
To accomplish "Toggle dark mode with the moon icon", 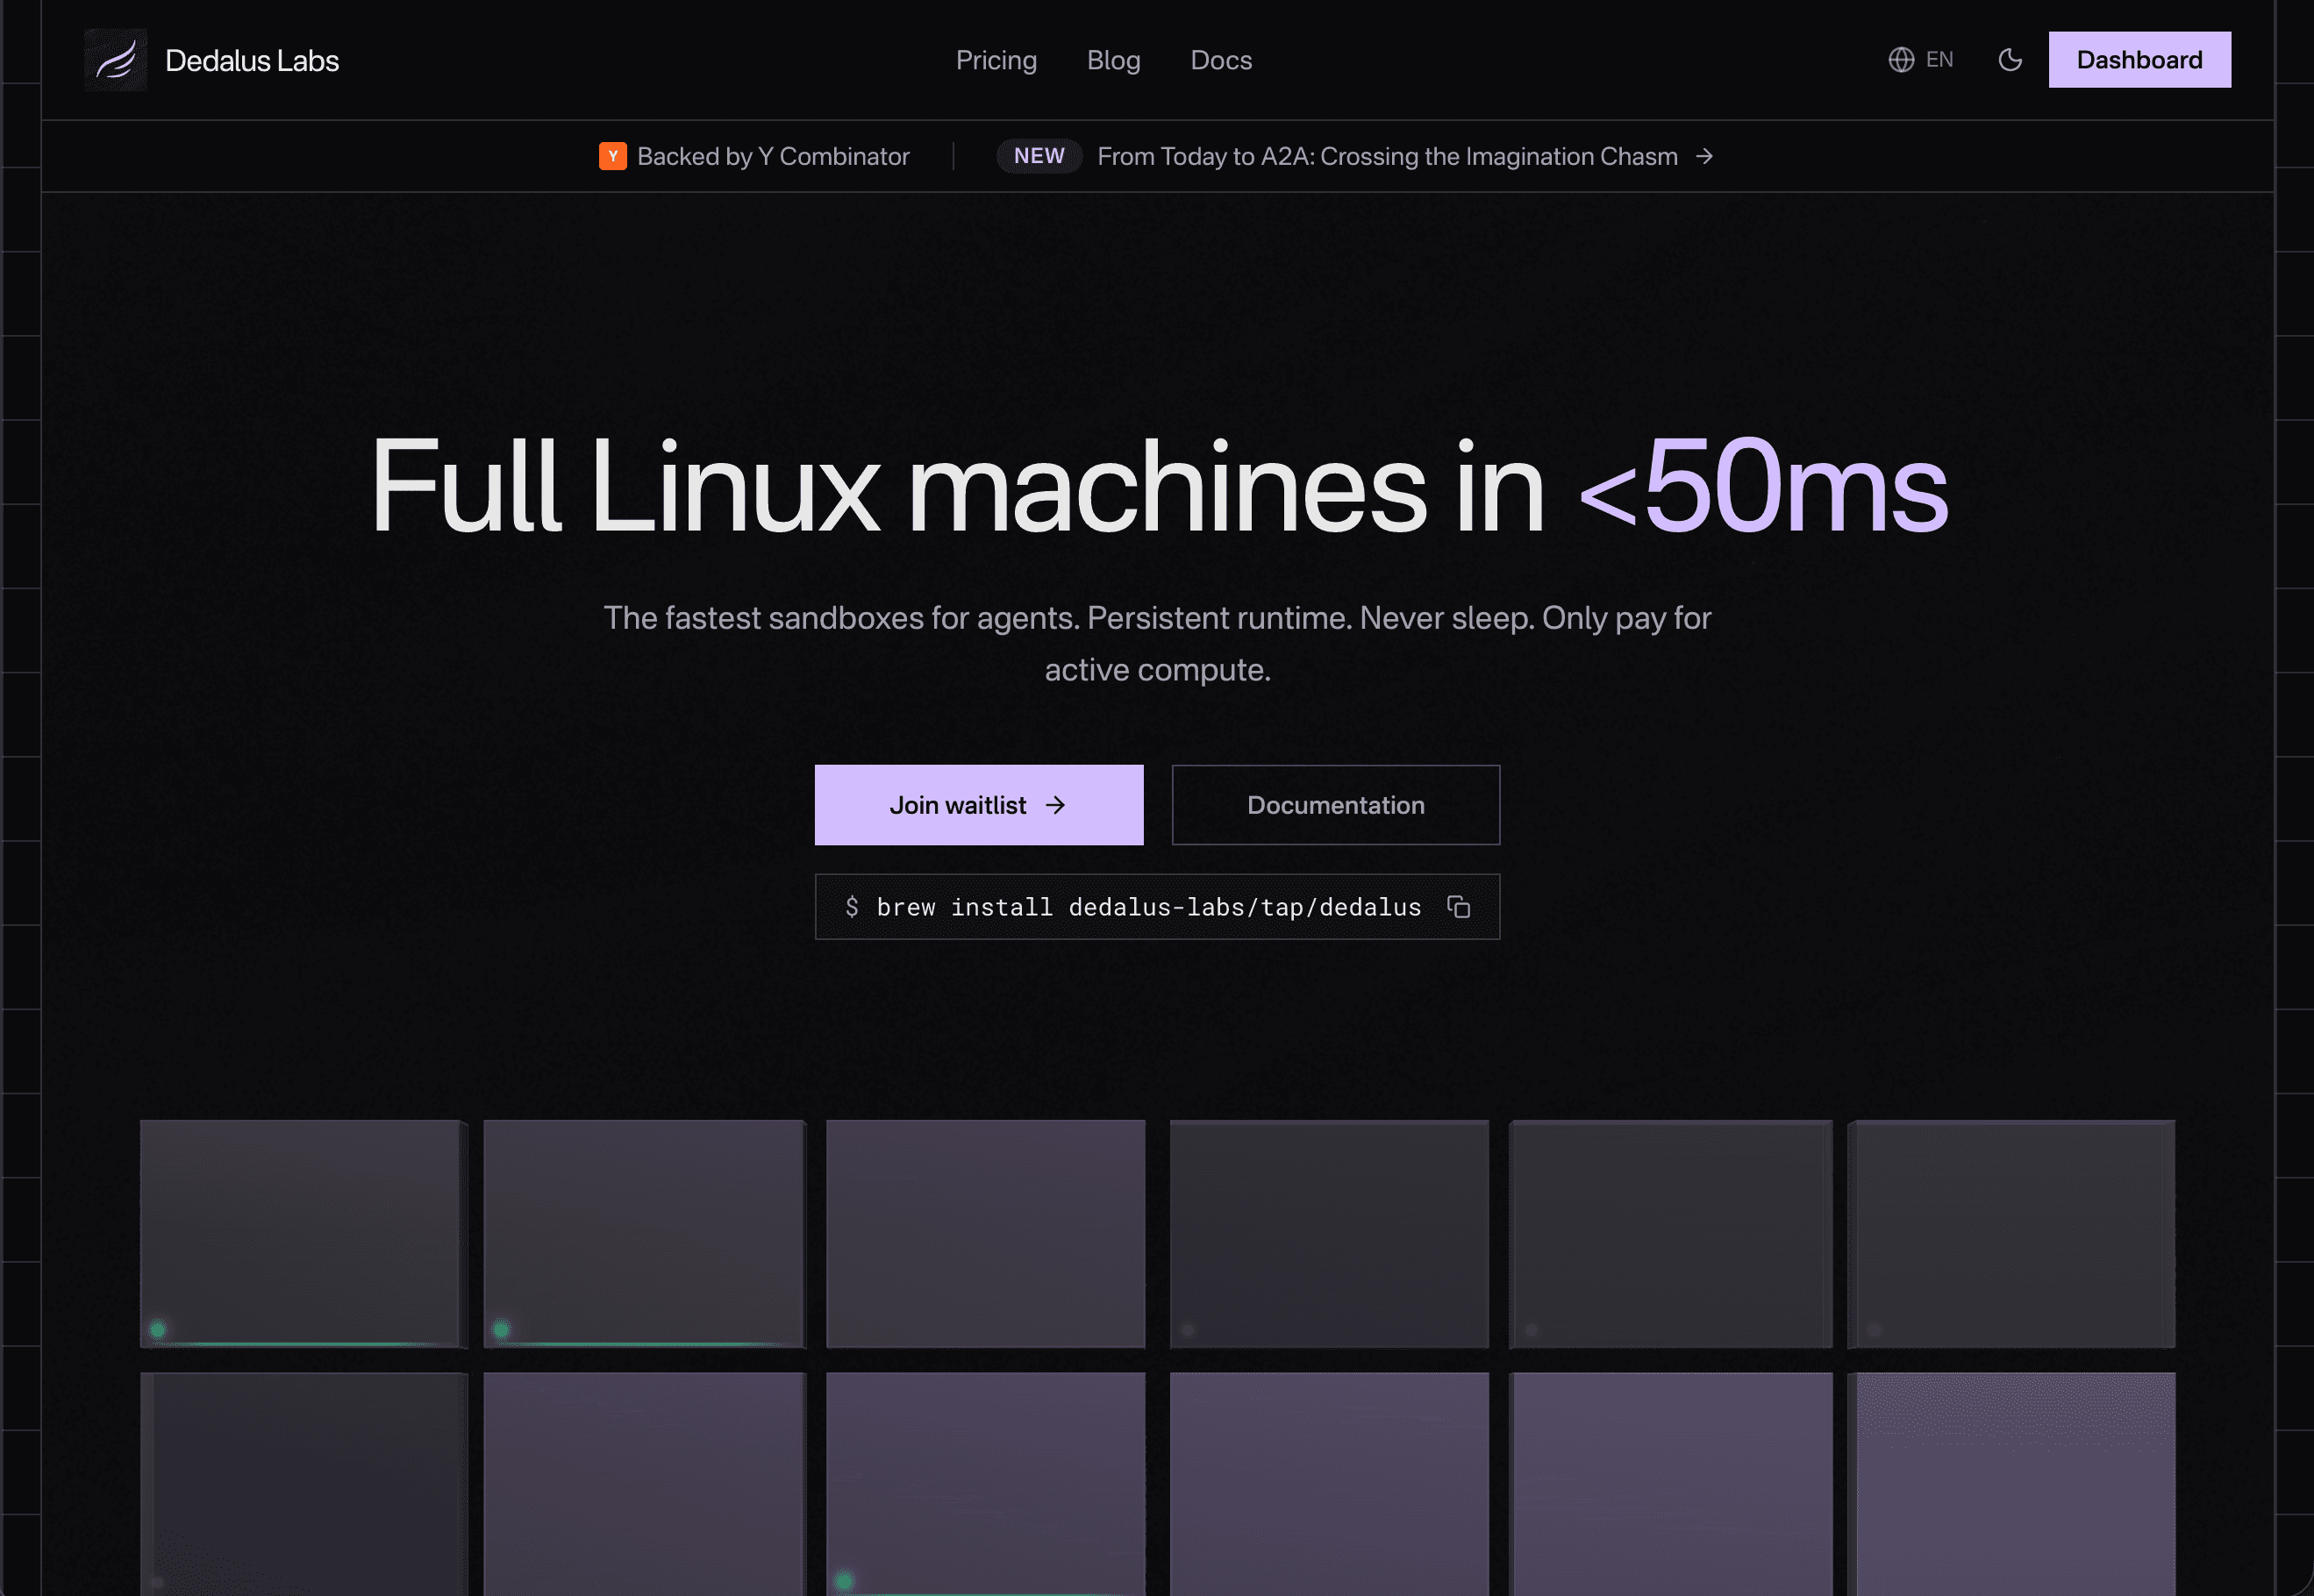I will coord(2010,60).
